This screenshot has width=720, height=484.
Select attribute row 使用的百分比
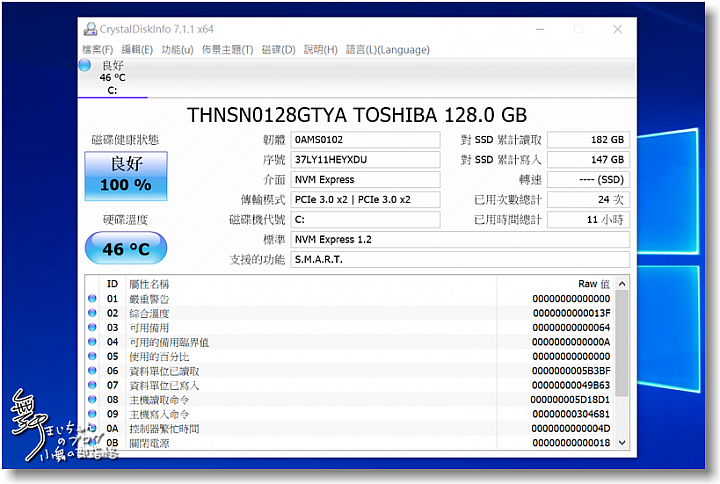pyautogui.click(x=349, y=356)
